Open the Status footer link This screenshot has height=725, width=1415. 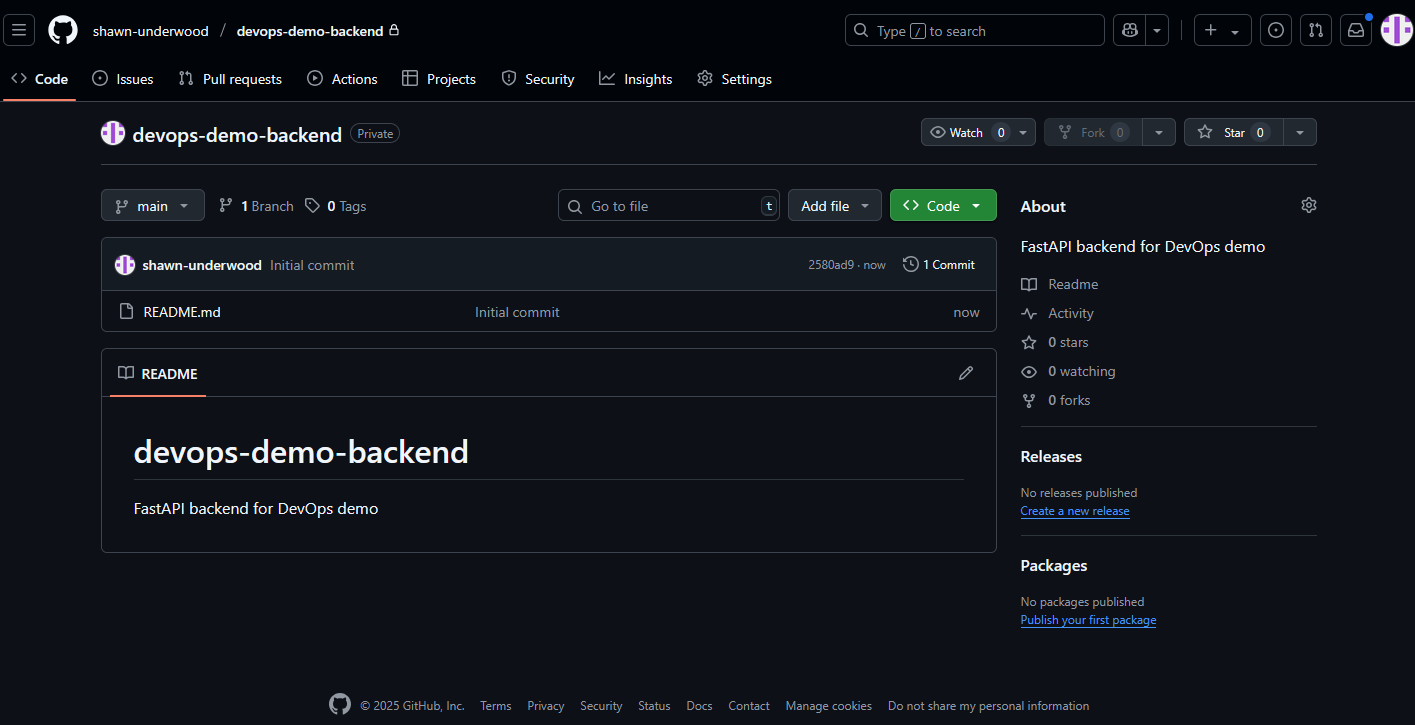[654, 706]
